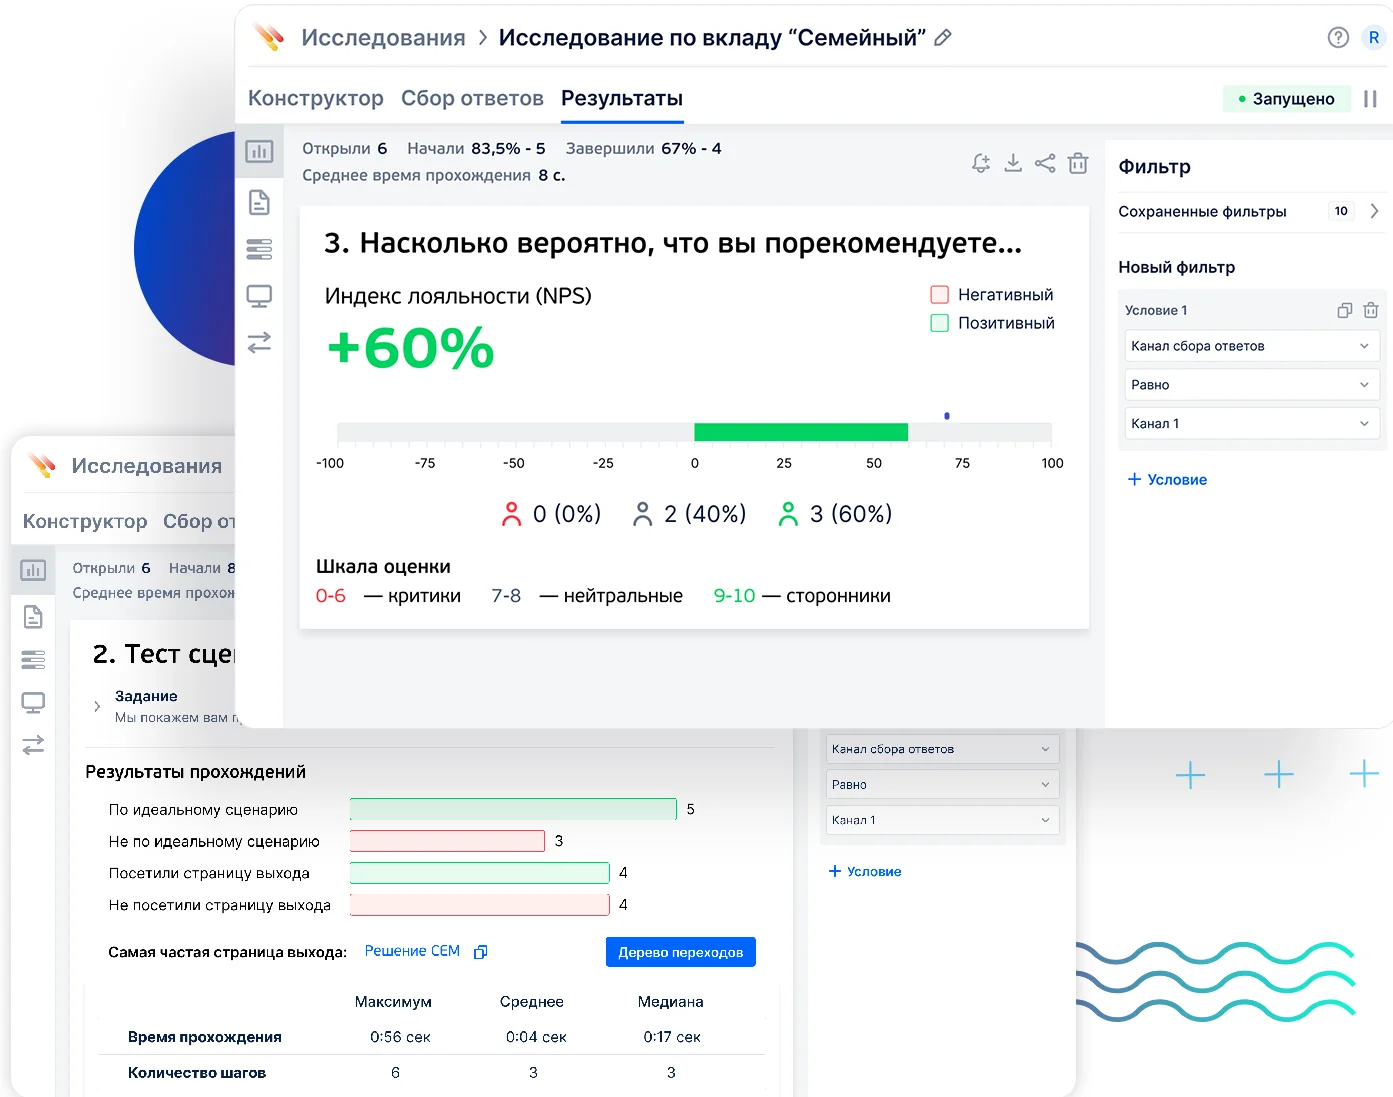Go to Исследования breadcrumb in front window
This screenshot has width=1393, height=1097.
pos(383,38)
